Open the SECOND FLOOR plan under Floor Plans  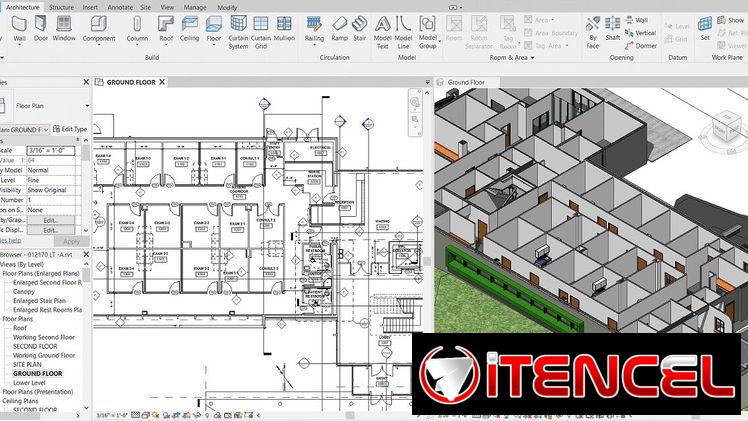[35, 346]
